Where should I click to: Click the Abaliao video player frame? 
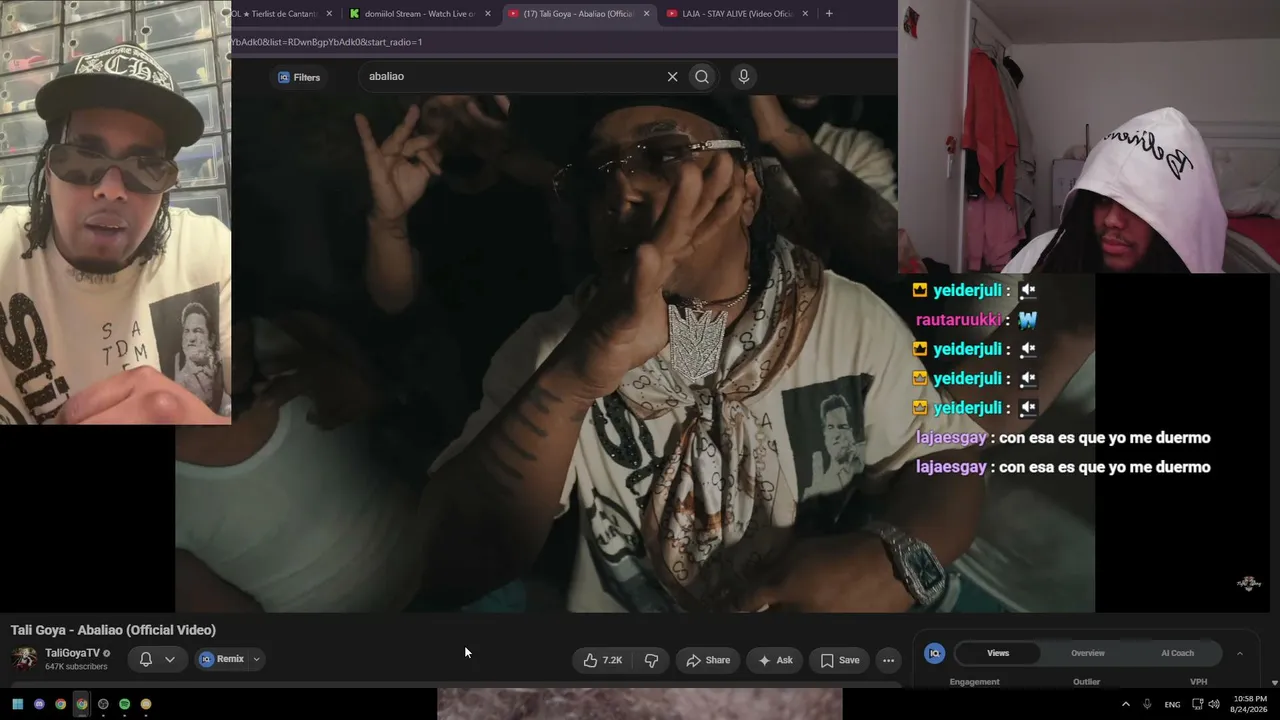[x=635, y=353]
